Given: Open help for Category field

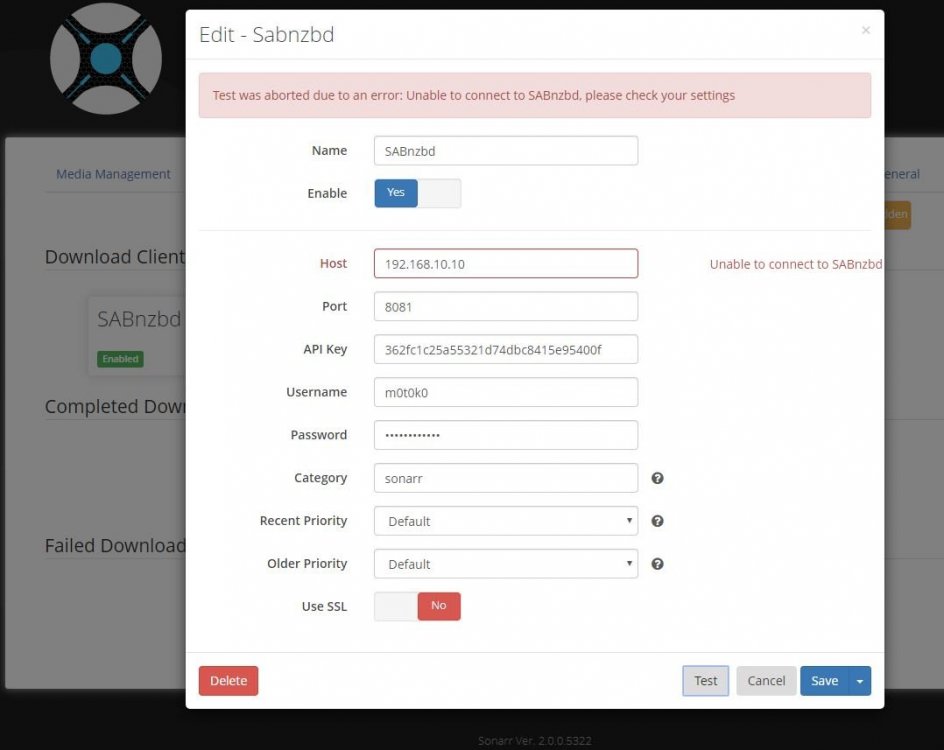Looking at the screenshot, I should tap(657, 478).
